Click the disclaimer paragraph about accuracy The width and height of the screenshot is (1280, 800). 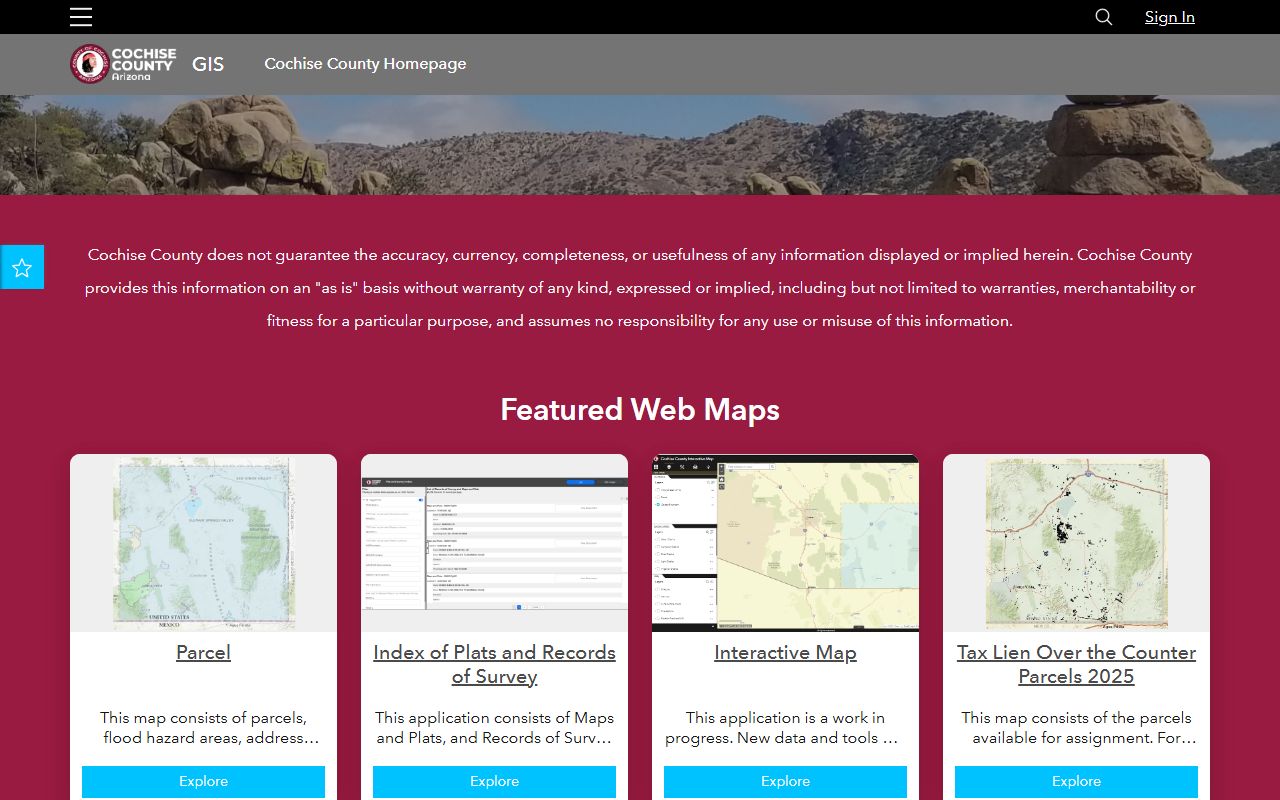pos(640,288)
